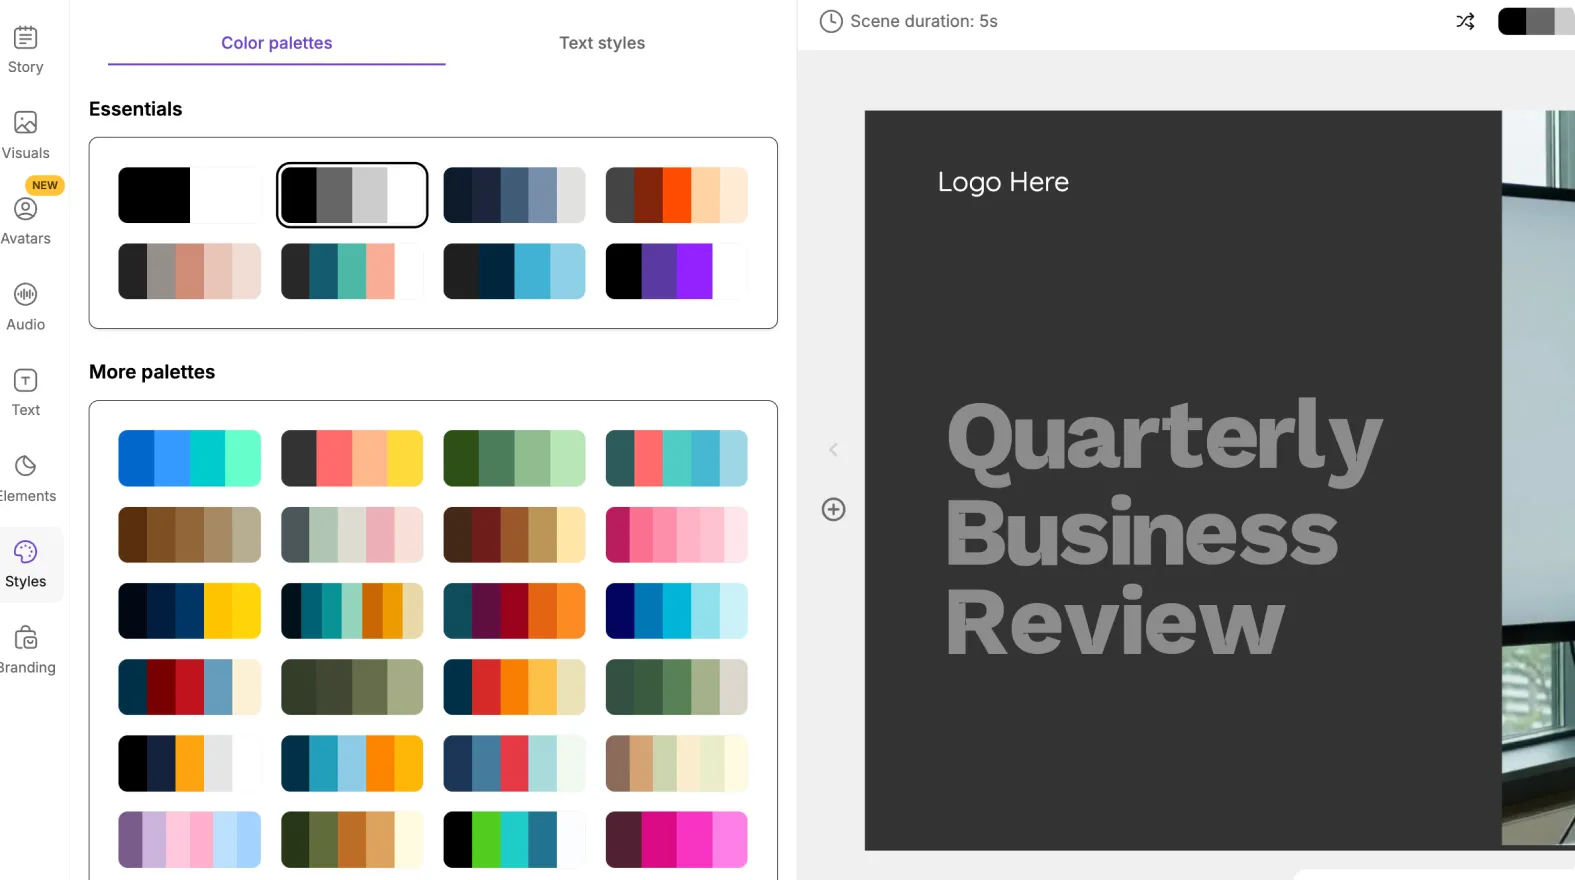
Task: Select the slate, sage and pink pastel palette
Action: [352, 535]
